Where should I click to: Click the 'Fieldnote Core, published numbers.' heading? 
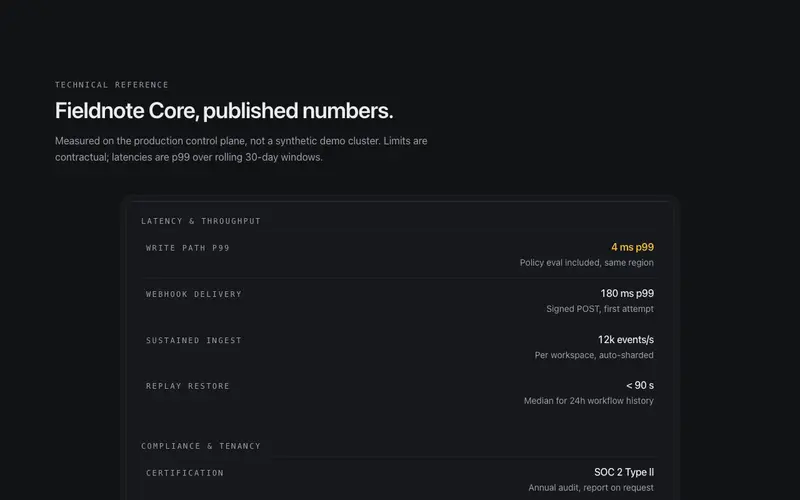(x=224, y=111)
